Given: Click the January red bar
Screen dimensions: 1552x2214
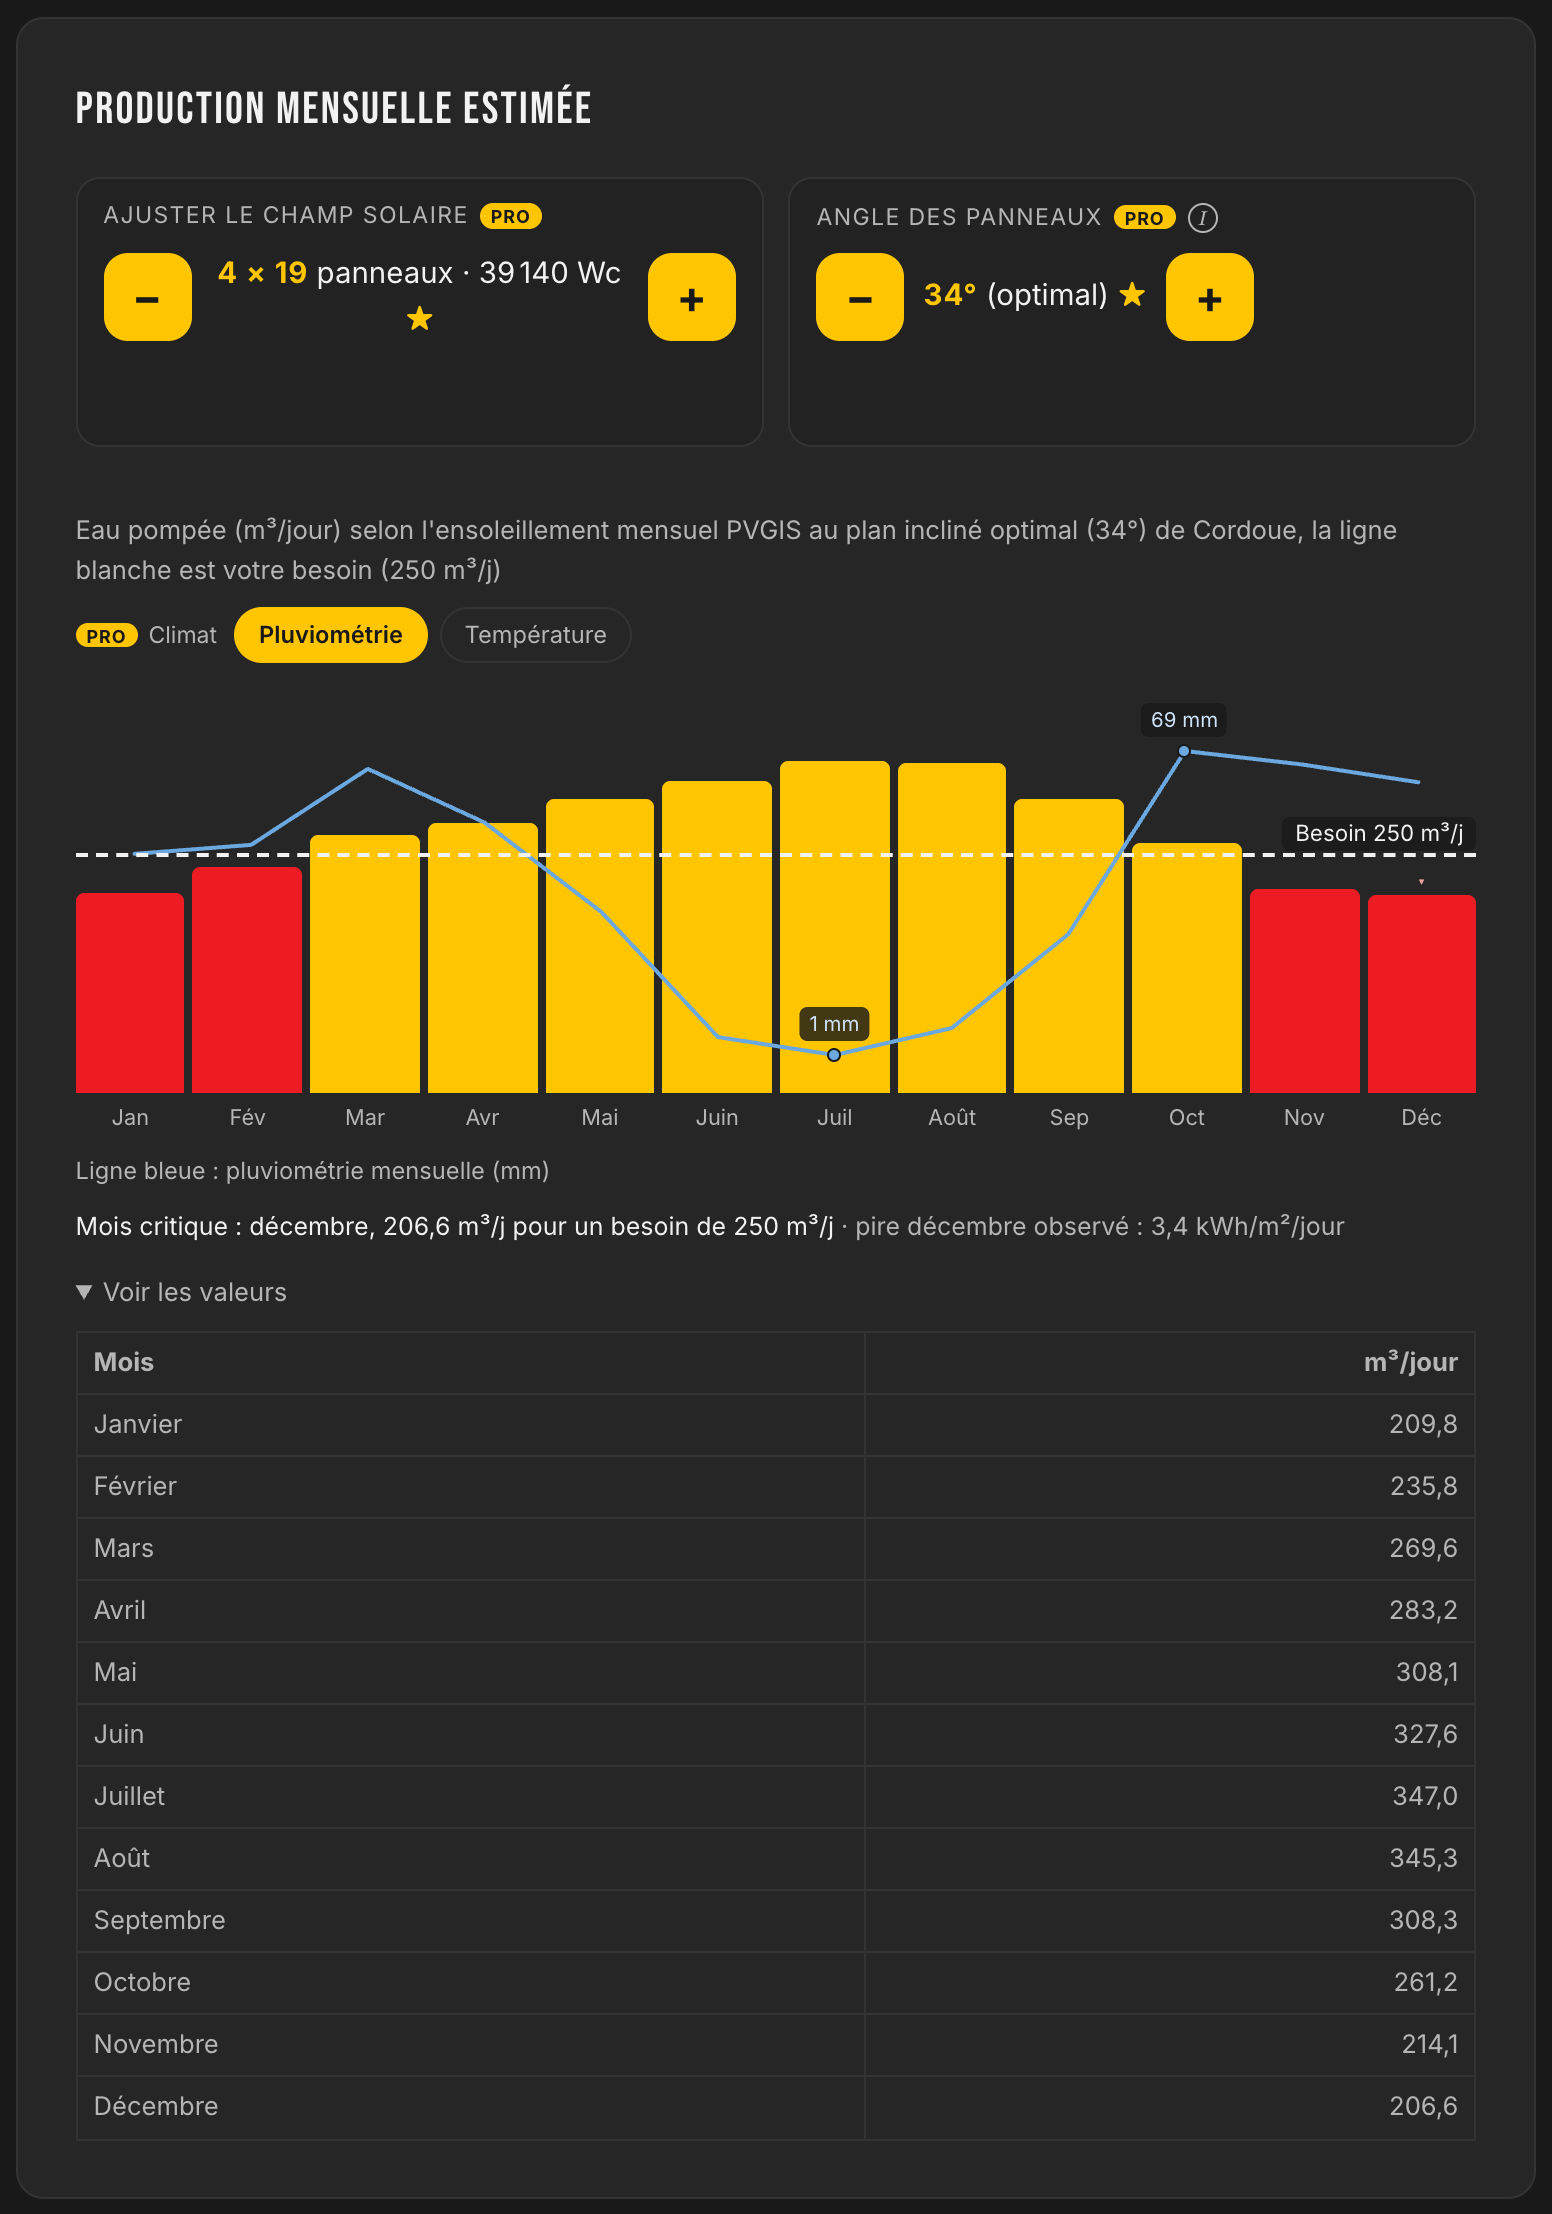Looking at the screenshot, I should 130,993.
